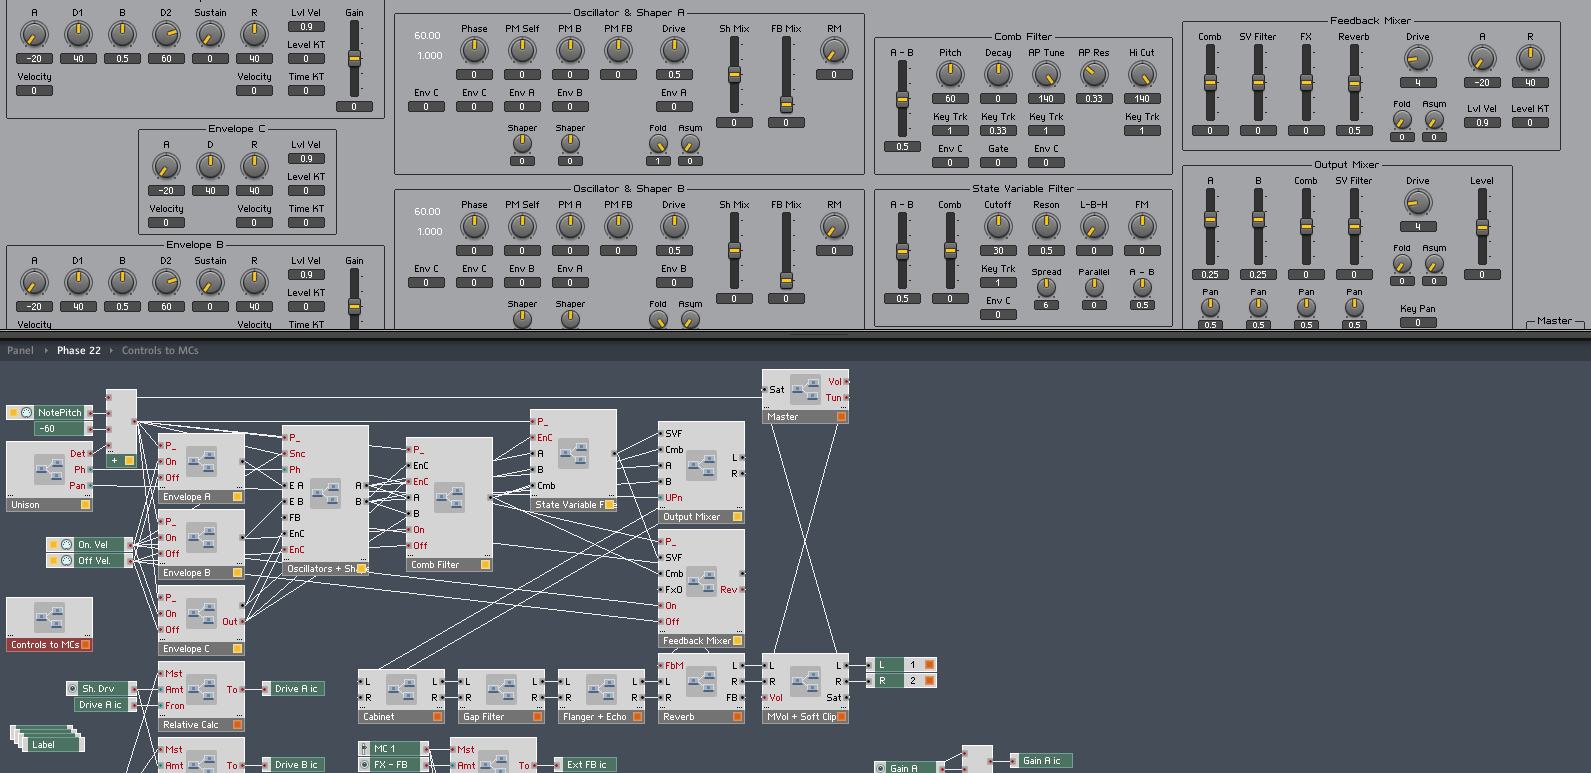Click the Feedback Mixer Drive knob
This screenshot has height=773, width=1591.
point(1418,59)
